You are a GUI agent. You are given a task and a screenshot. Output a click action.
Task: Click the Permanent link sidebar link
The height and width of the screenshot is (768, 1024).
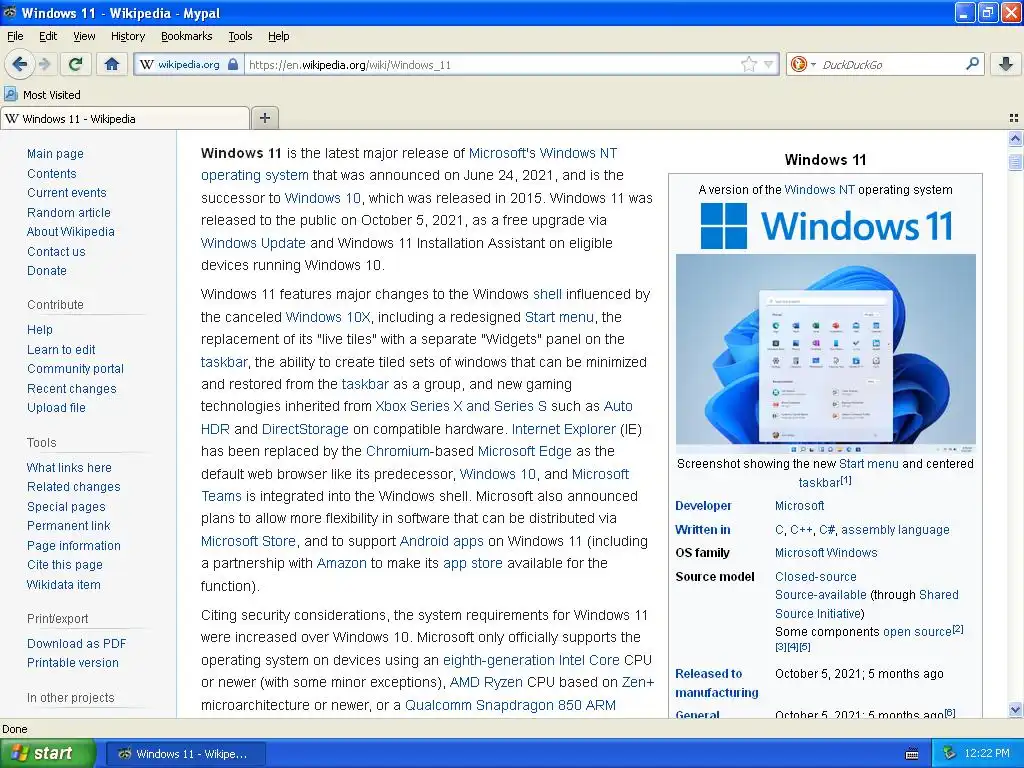[x=69, y=526]
